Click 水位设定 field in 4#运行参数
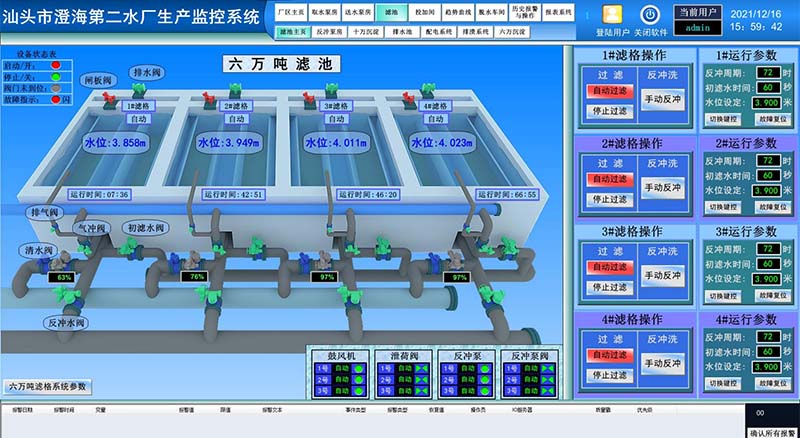 [767, 367]
